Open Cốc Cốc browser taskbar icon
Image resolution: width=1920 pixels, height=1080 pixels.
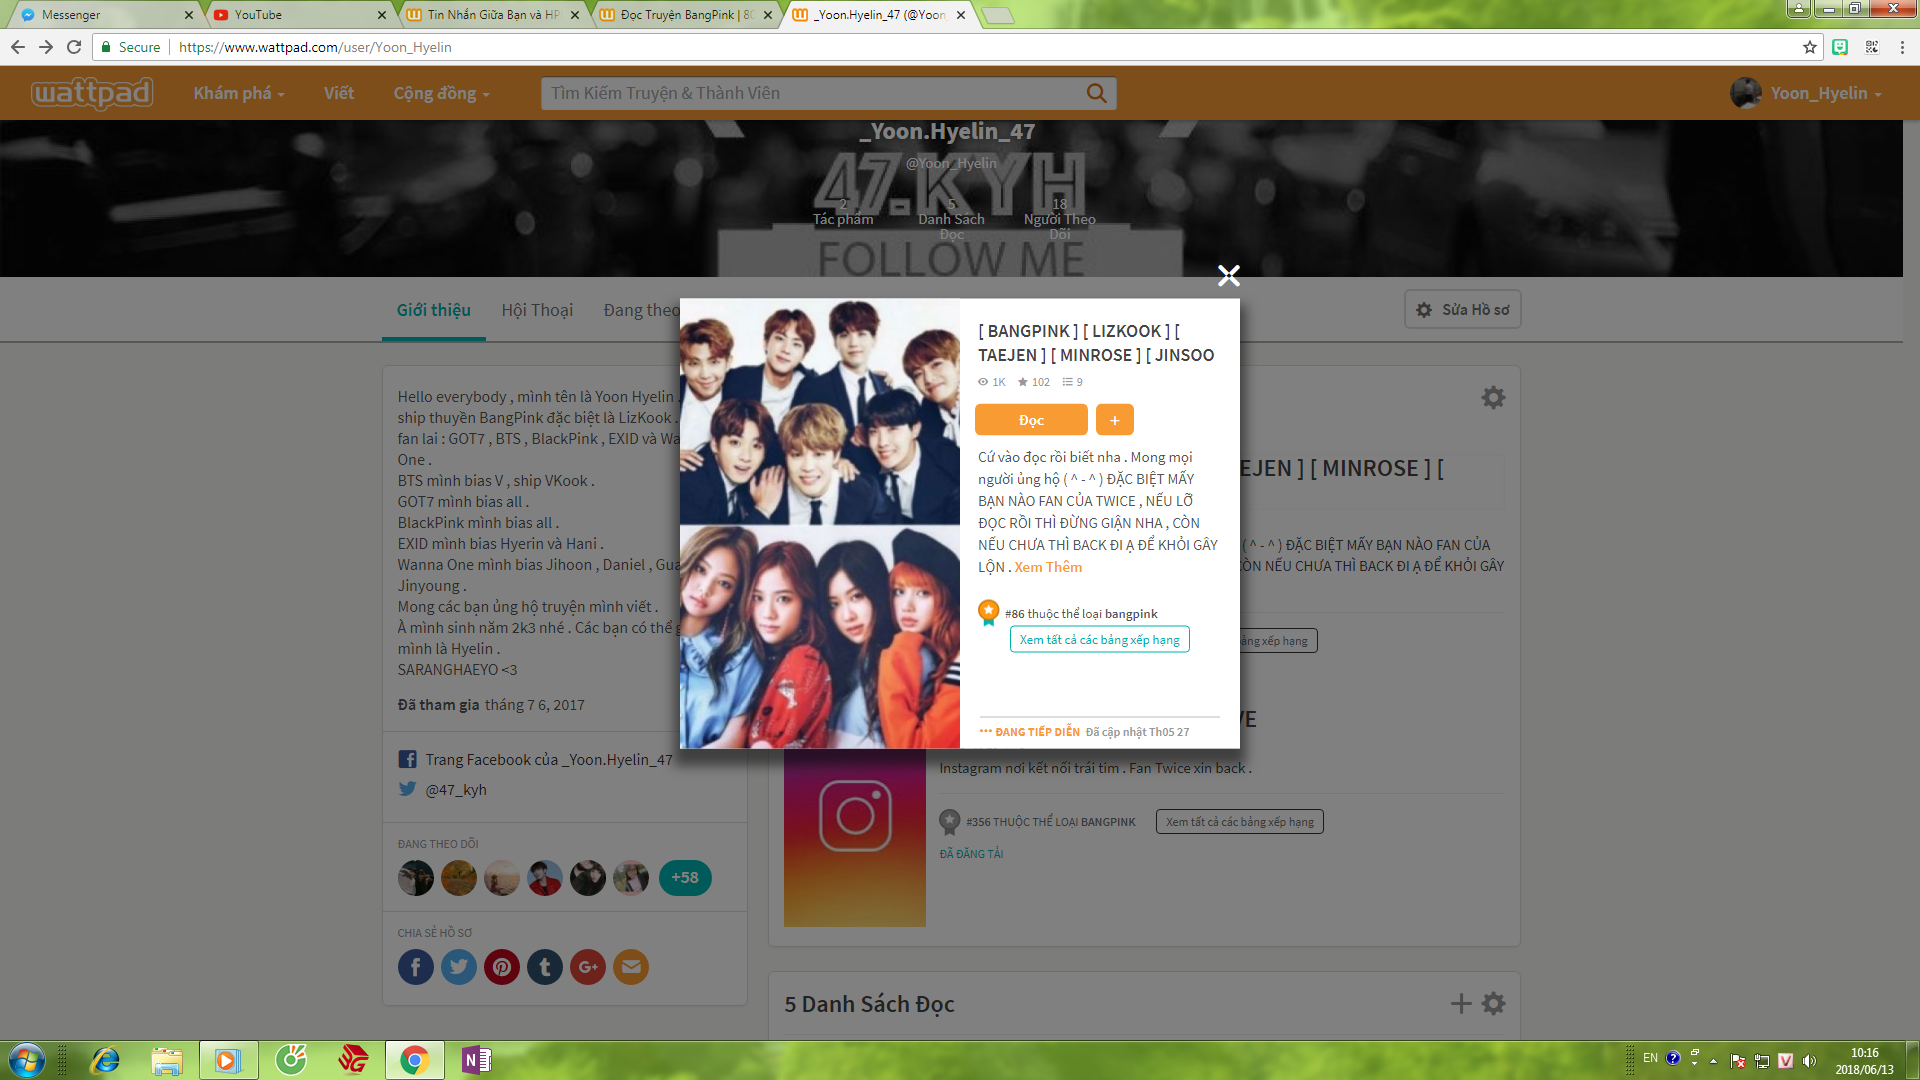pos(291,1060)
